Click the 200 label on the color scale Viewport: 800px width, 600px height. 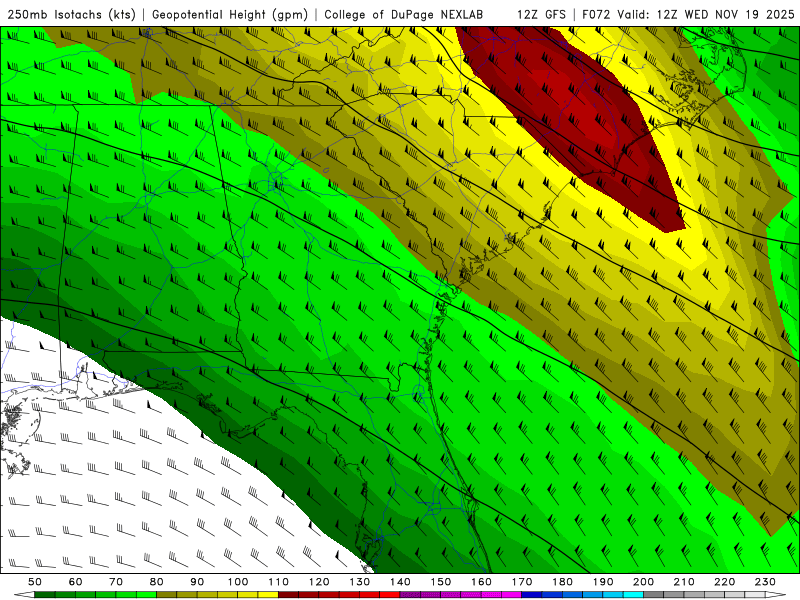(x=643, y=582)
